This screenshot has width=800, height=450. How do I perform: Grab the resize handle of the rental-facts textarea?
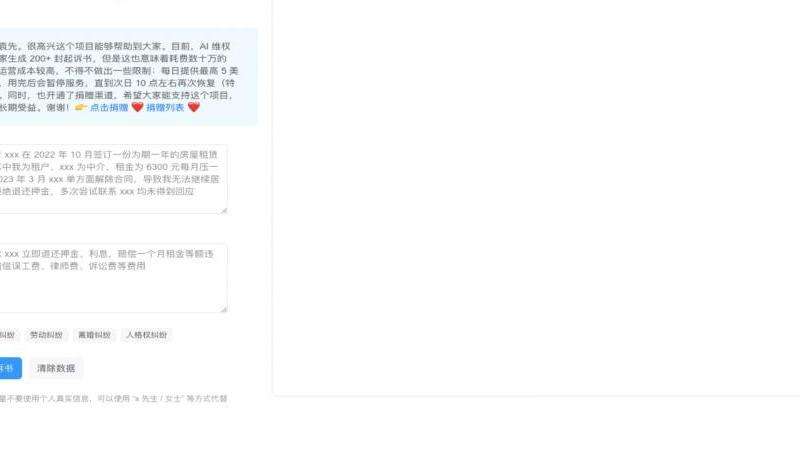click(224, 210)
